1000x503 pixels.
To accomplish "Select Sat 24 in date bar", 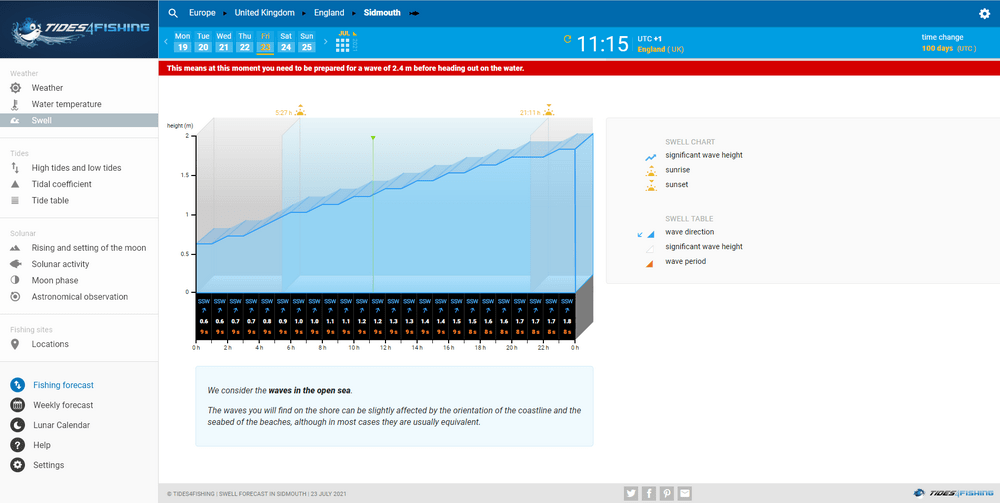I will click(286, 42).
